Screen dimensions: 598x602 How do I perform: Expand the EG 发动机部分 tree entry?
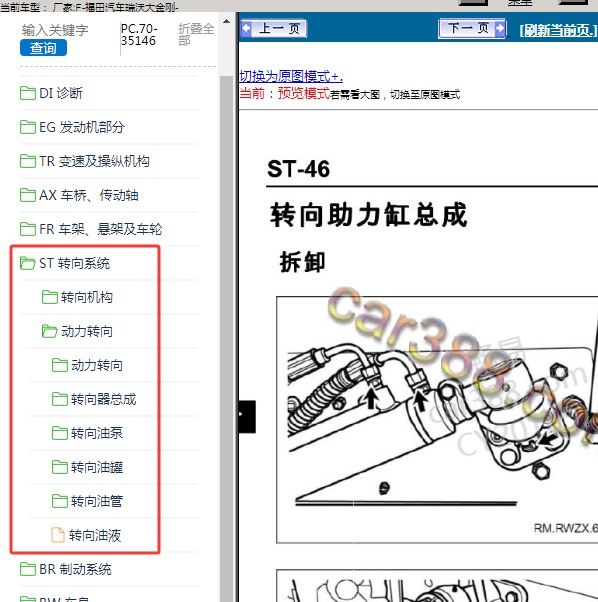[82, 127]
